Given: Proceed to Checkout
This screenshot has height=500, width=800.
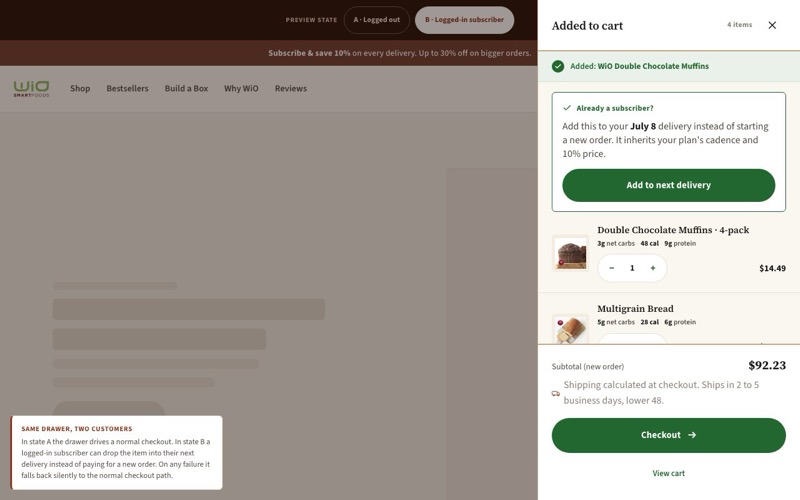Looking at the screenshot, I should pos(668,435).
